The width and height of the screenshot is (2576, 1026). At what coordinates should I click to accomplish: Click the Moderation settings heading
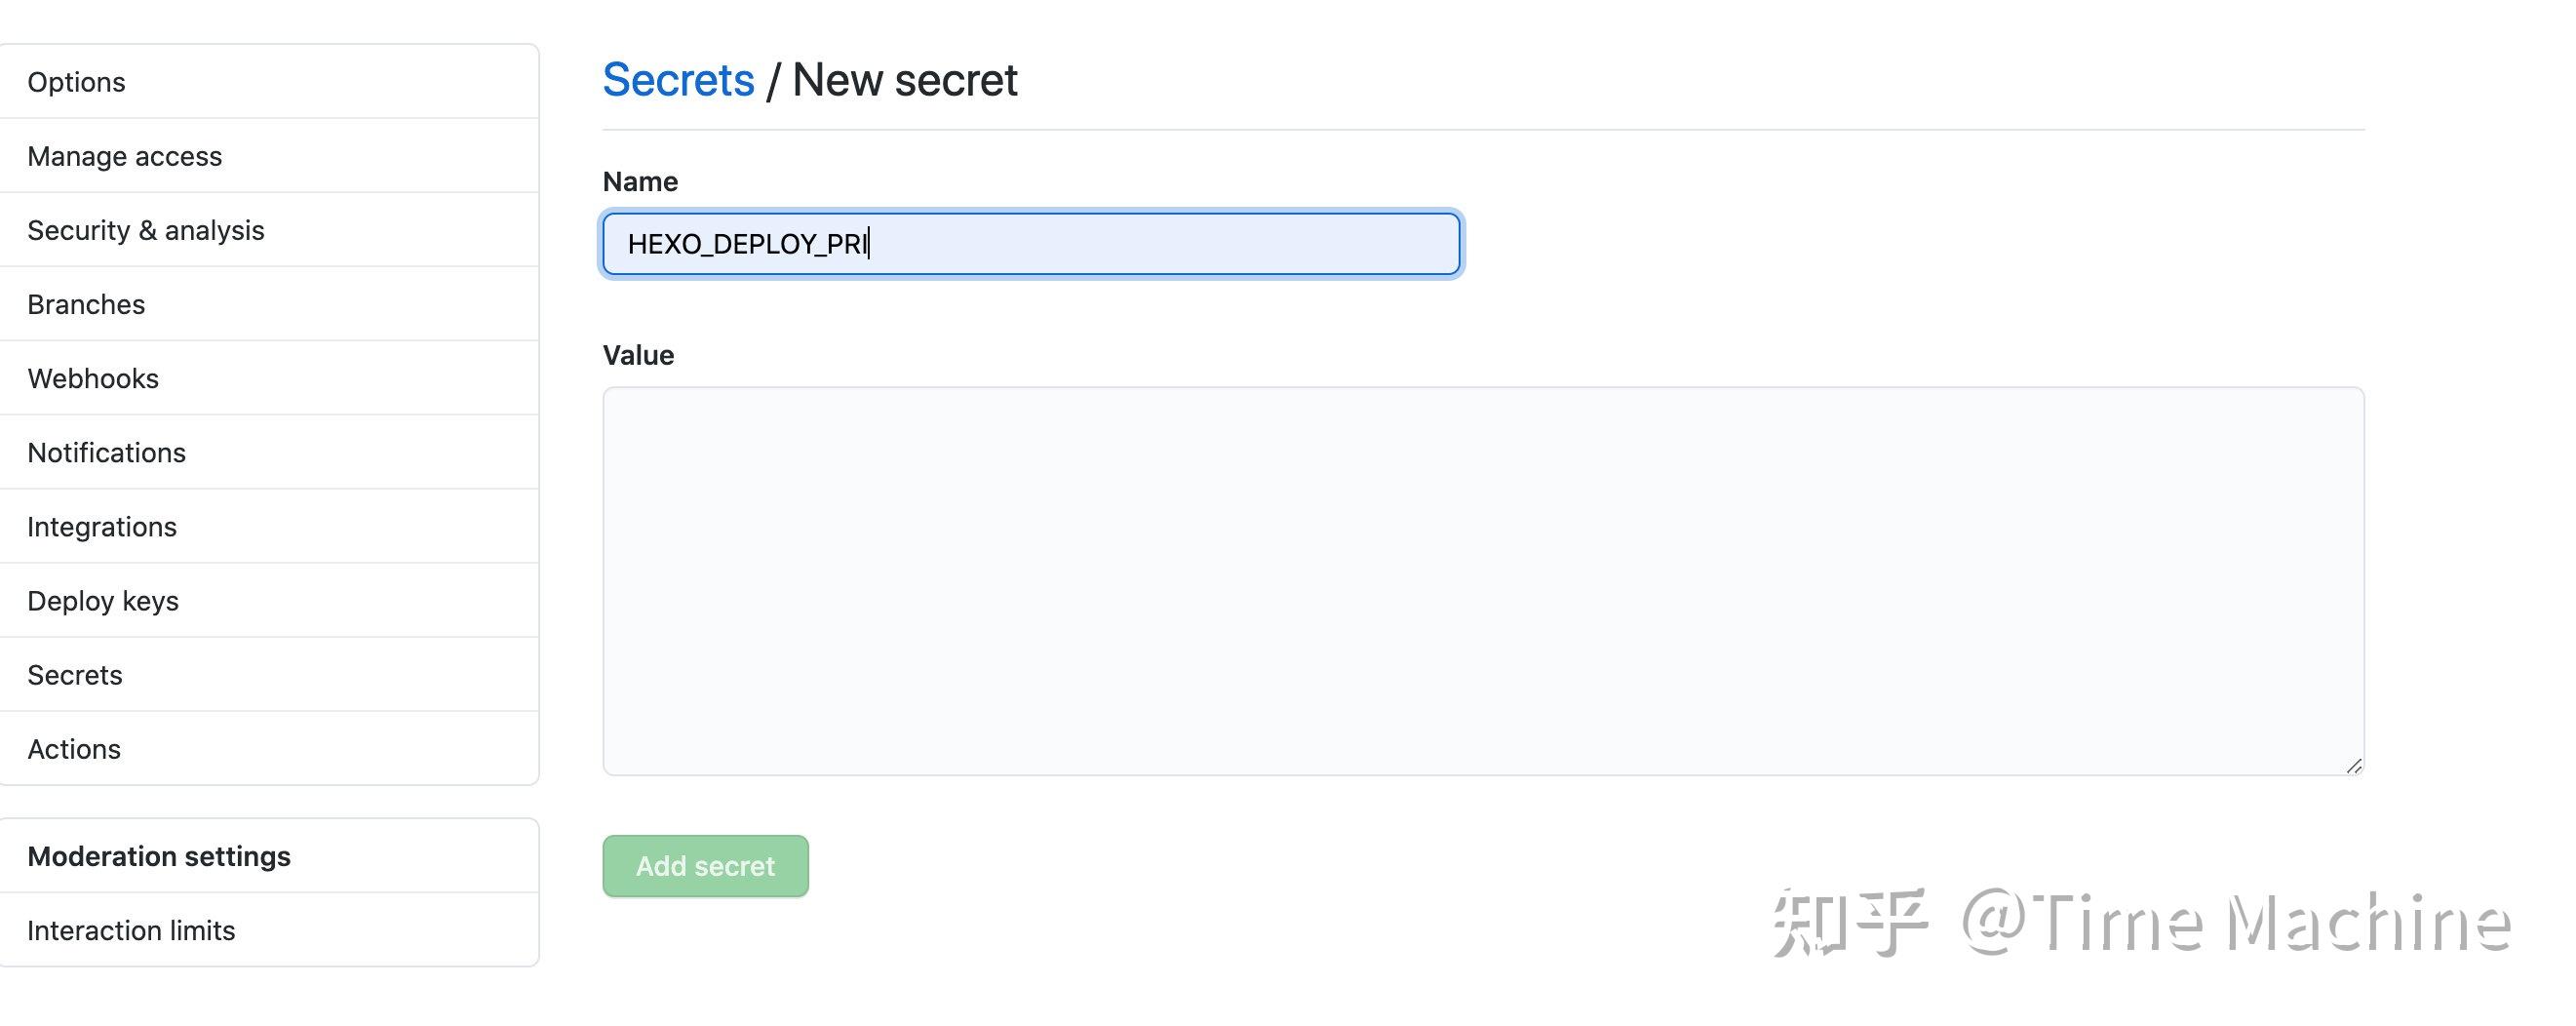(159, 856)
